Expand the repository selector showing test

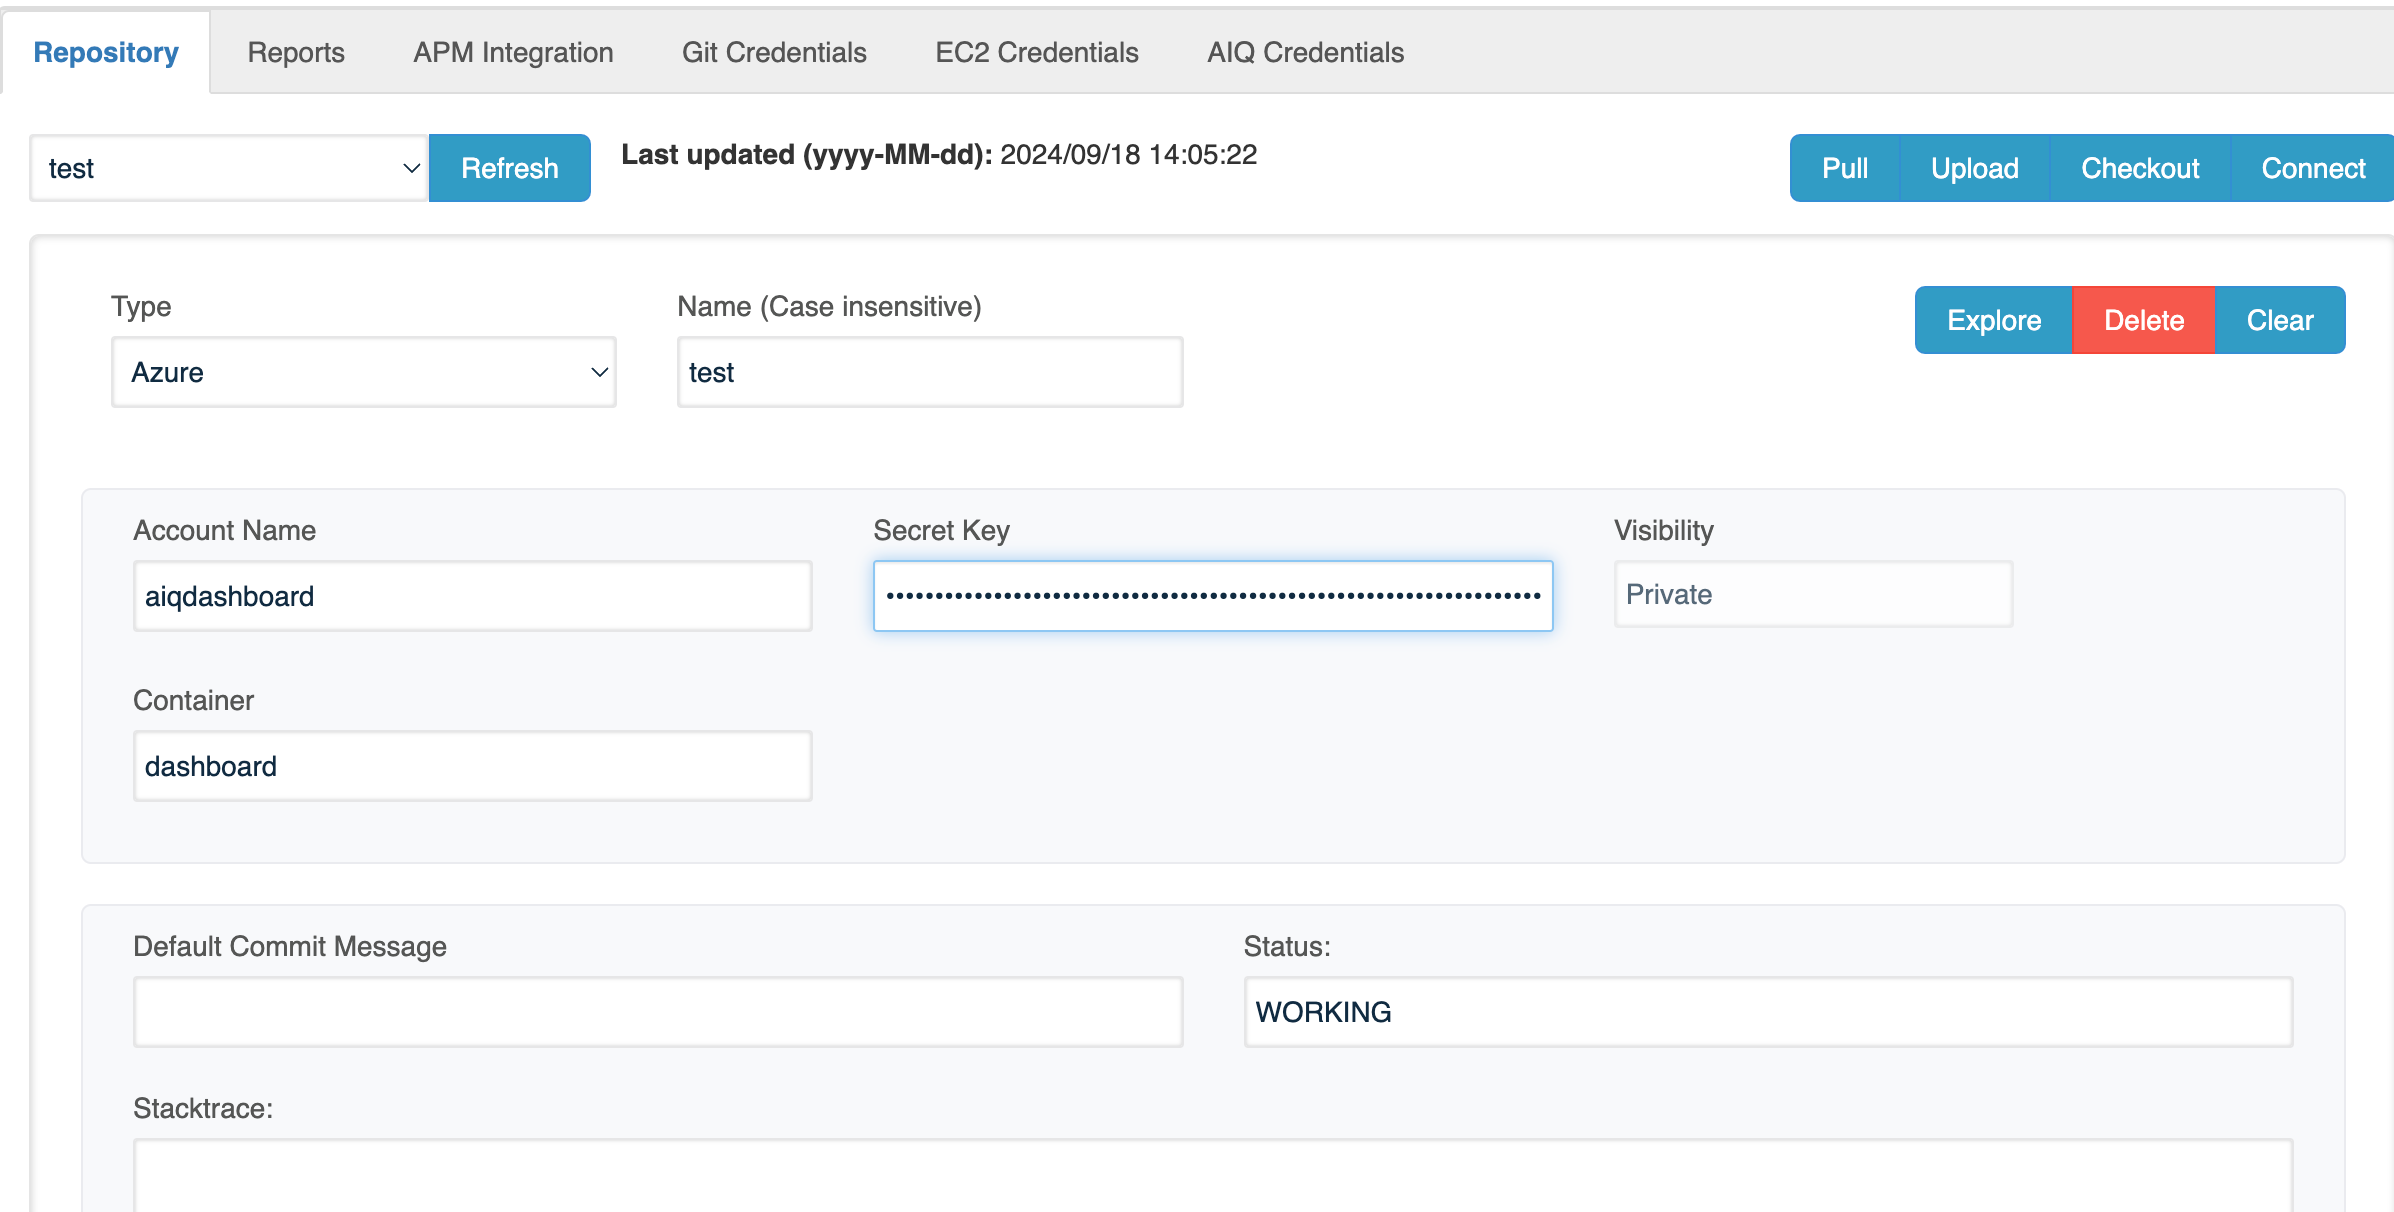[229, 168]
